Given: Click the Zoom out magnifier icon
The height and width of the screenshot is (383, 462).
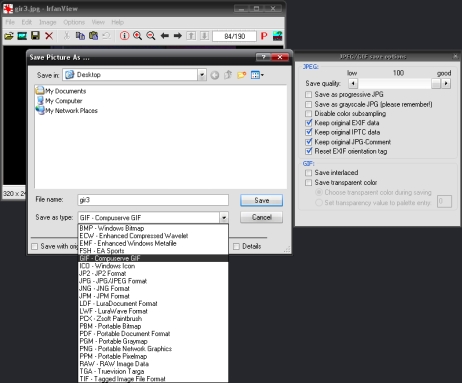Looking at the screenshot, I should click(151, 36).
